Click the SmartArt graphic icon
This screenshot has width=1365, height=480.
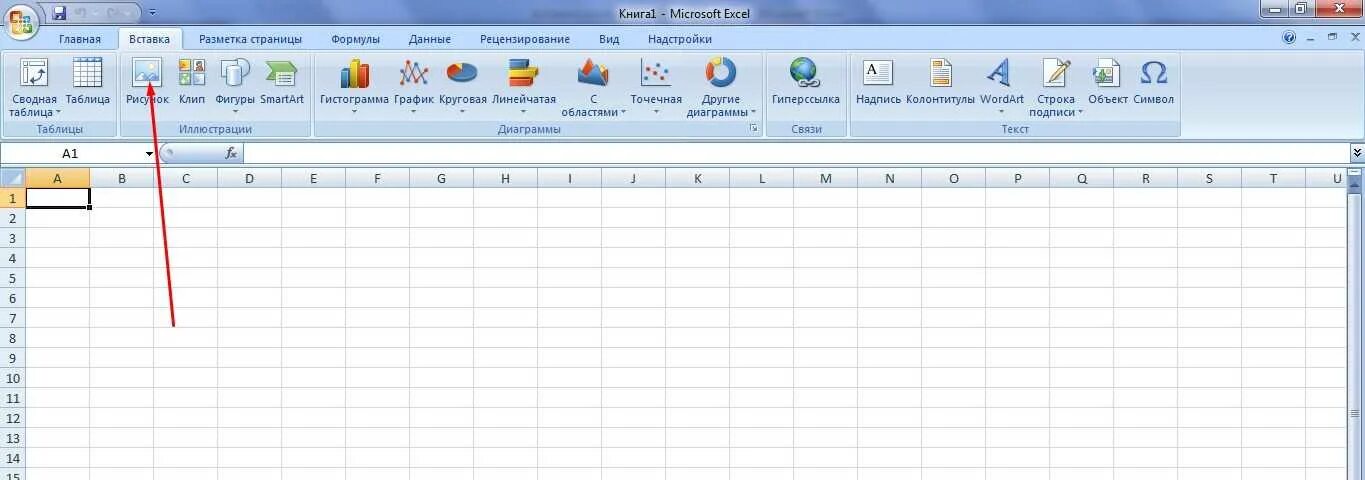tap(281, 74)
